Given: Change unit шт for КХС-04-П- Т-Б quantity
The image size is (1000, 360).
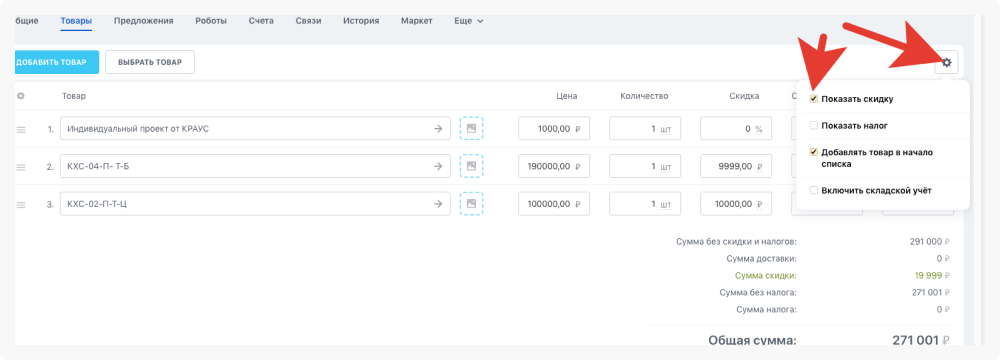Looking at the screenshot, I should 666,167.
